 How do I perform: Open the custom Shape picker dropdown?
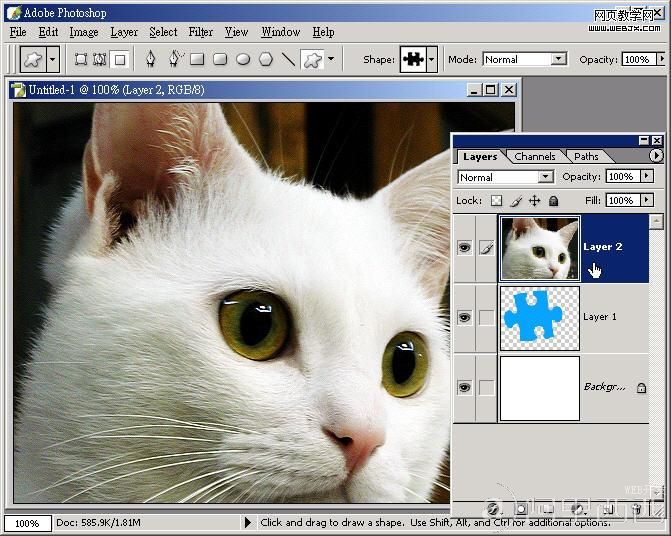pyautogui.click(x=431, y=59)
